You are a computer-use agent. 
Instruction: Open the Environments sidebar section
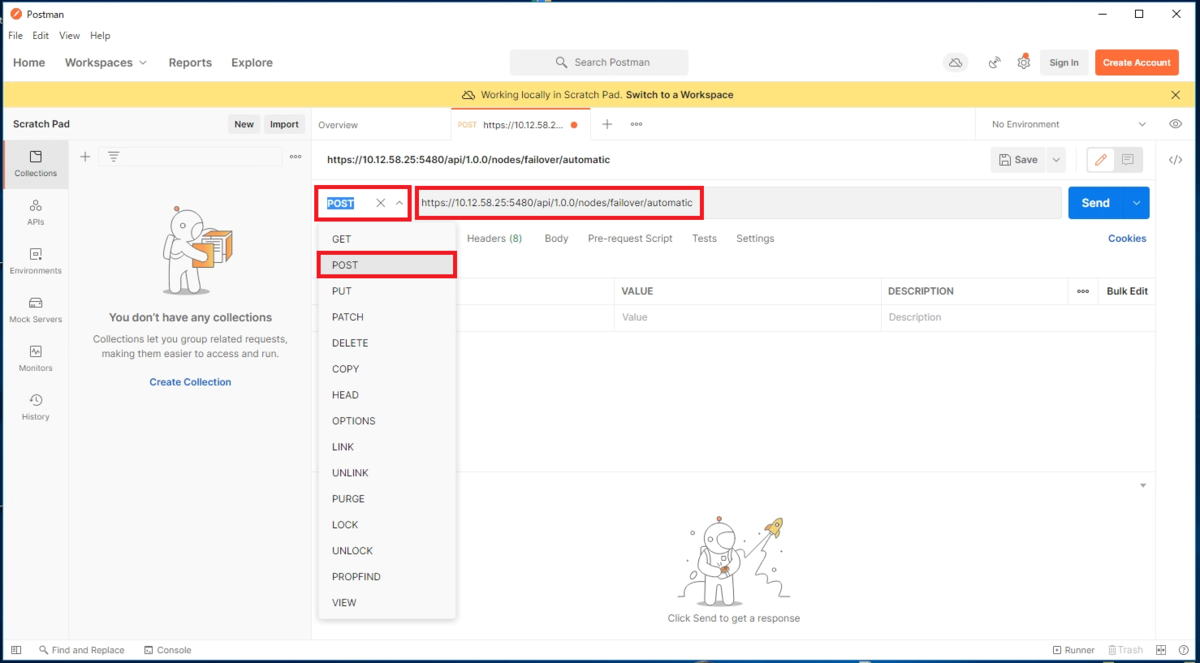[x=35, y=261]
